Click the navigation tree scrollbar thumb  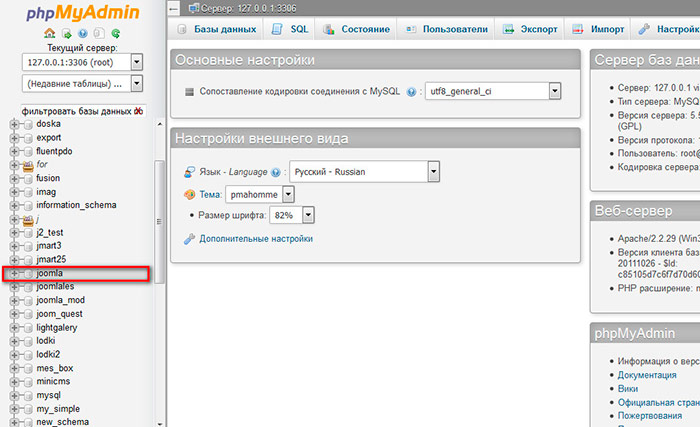[x=159, y=222]
